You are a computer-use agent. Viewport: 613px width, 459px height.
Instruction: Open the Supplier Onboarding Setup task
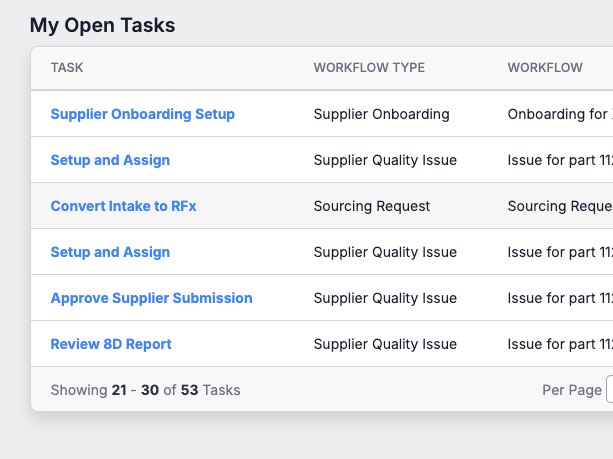click(x=143, y=114)
